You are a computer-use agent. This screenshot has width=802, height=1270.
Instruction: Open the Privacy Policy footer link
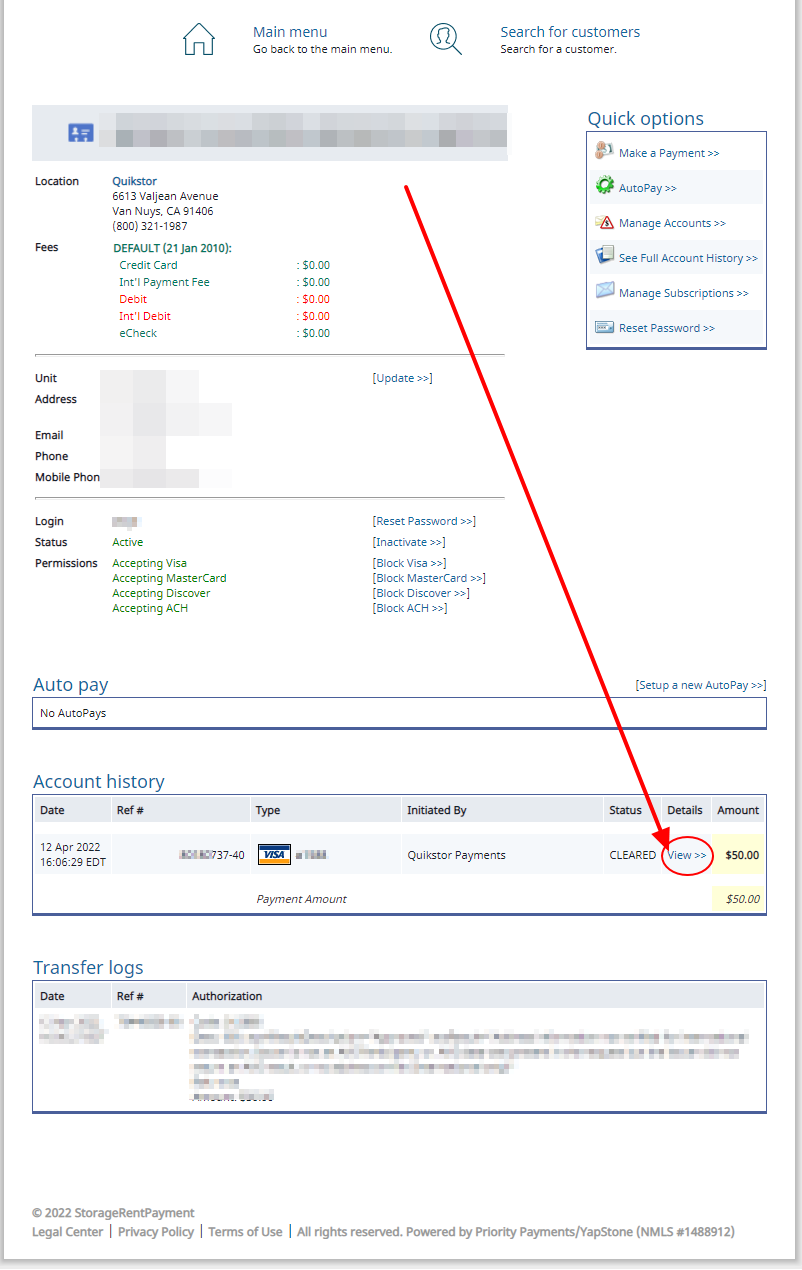tap(156, 1232)
